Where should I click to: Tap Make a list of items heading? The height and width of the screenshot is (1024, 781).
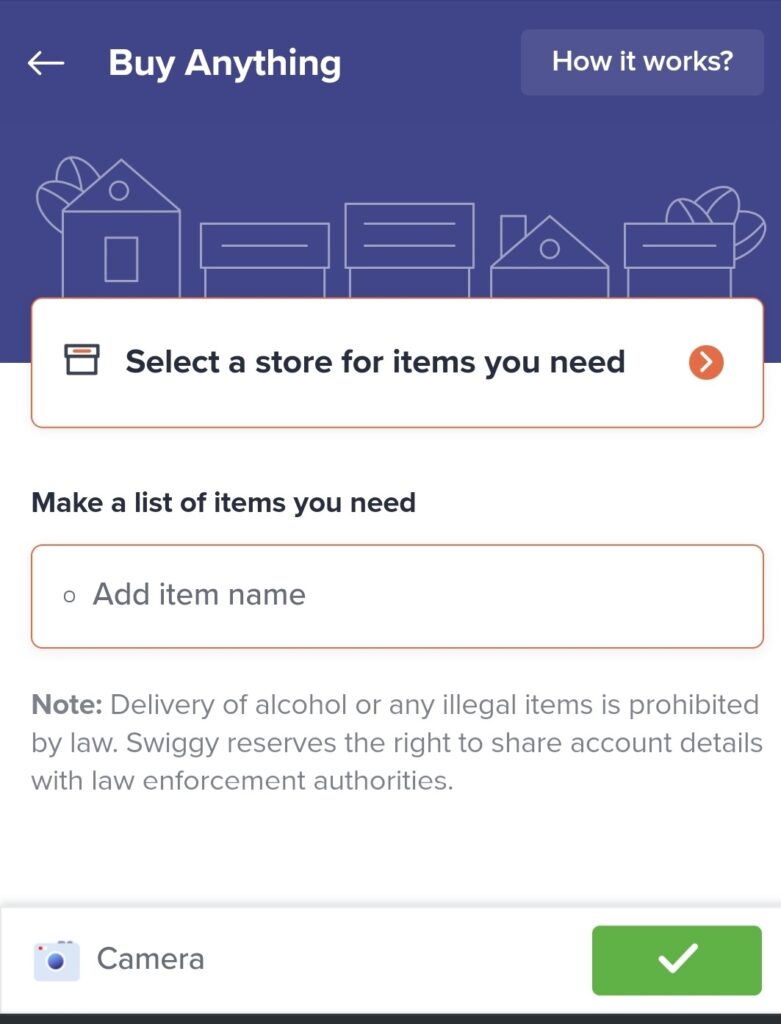pyautogui.click(x=223, y=503)
